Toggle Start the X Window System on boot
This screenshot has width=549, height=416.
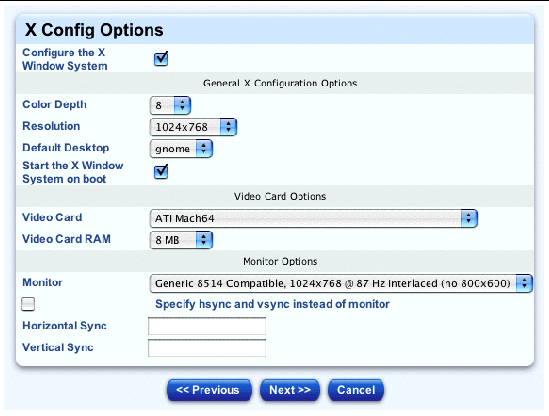[x=161, y=172]
